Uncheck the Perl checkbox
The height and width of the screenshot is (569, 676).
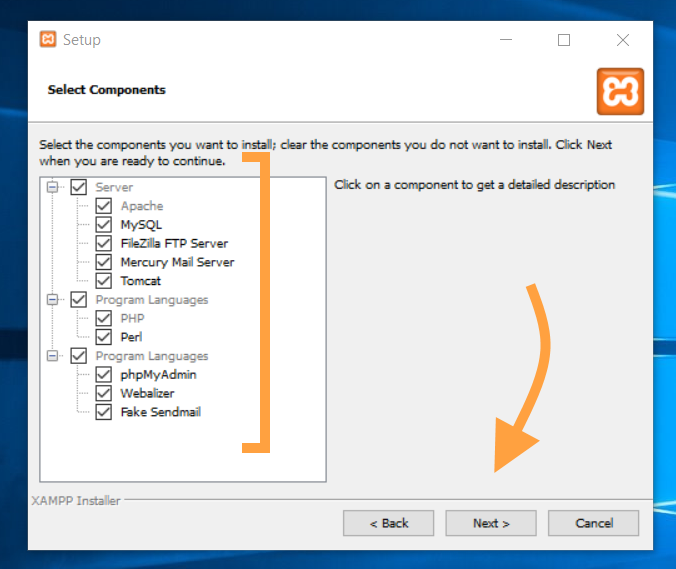(x=103, y=337)
